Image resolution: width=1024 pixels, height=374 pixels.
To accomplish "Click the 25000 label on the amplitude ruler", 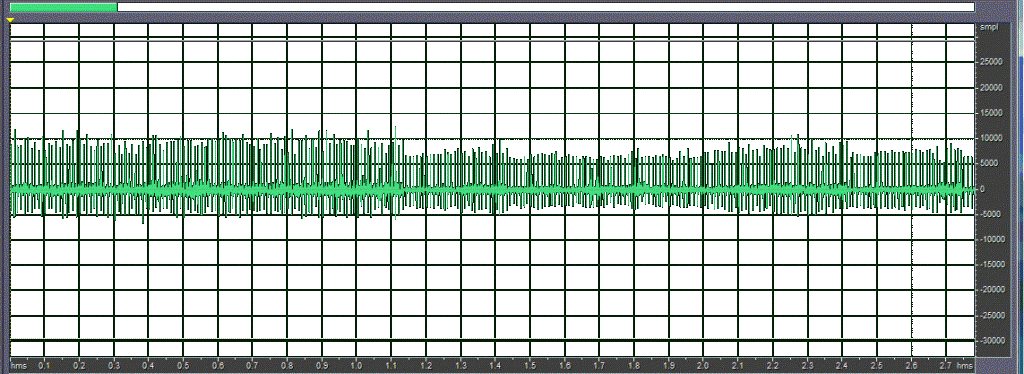I will tap(990, 62).
